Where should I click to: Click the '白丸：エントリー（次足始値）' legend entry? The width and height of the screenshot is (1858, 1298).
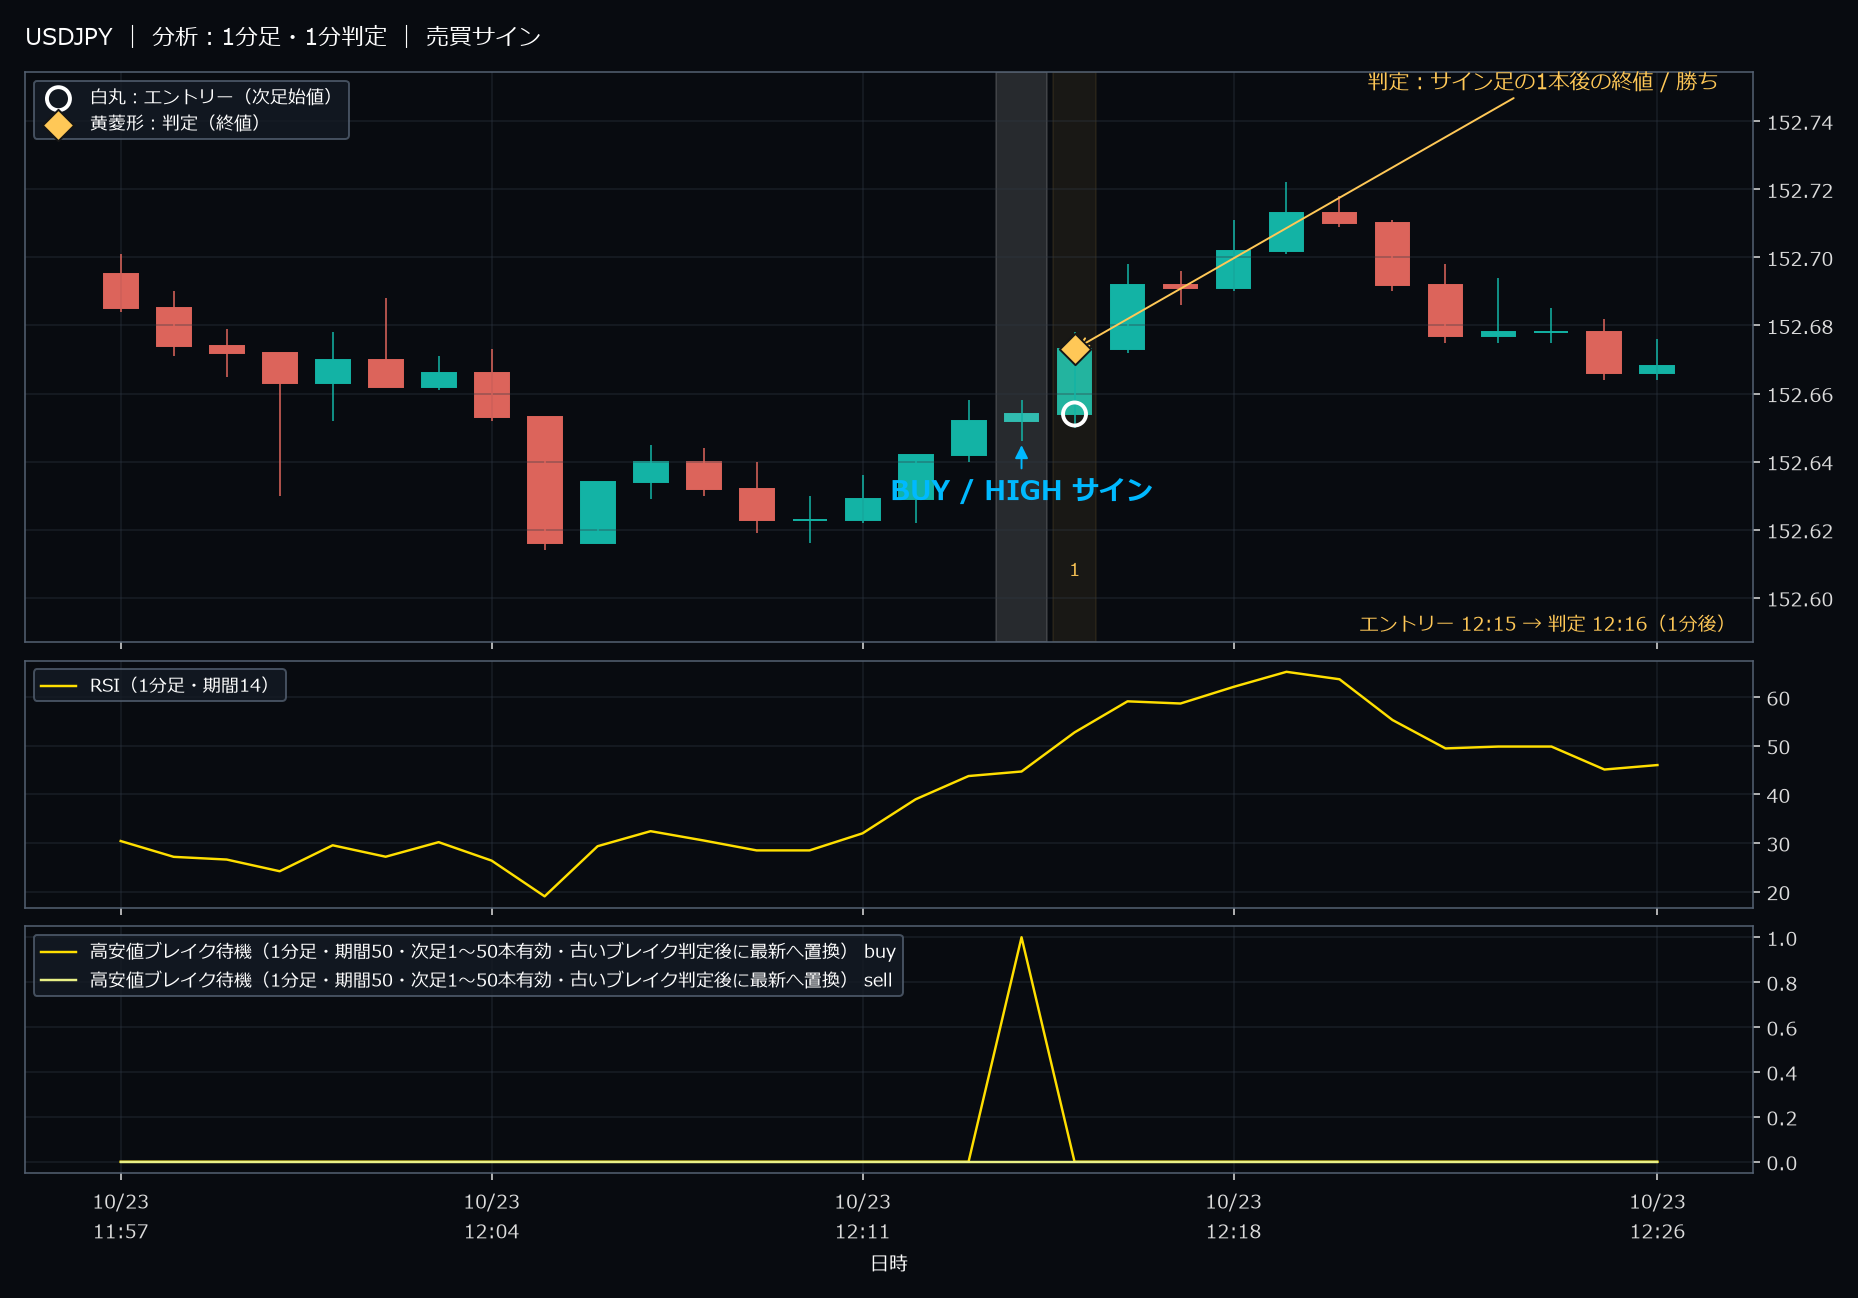point(212,97)
